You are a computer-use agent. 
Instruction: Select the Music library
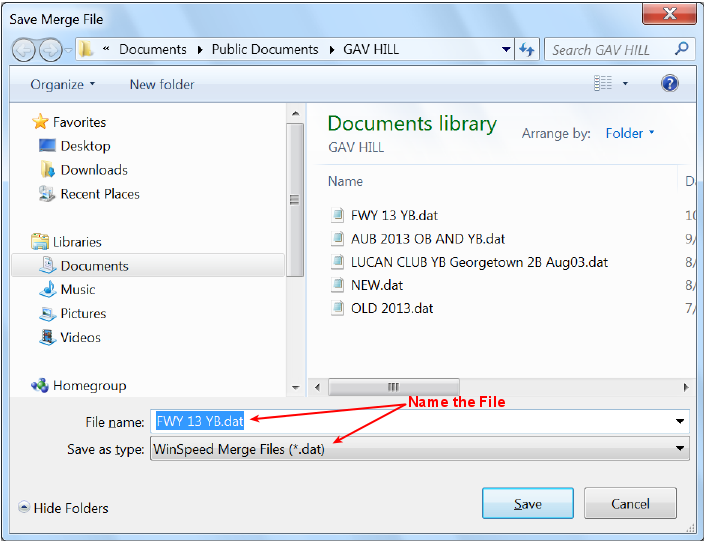point(77,289)
